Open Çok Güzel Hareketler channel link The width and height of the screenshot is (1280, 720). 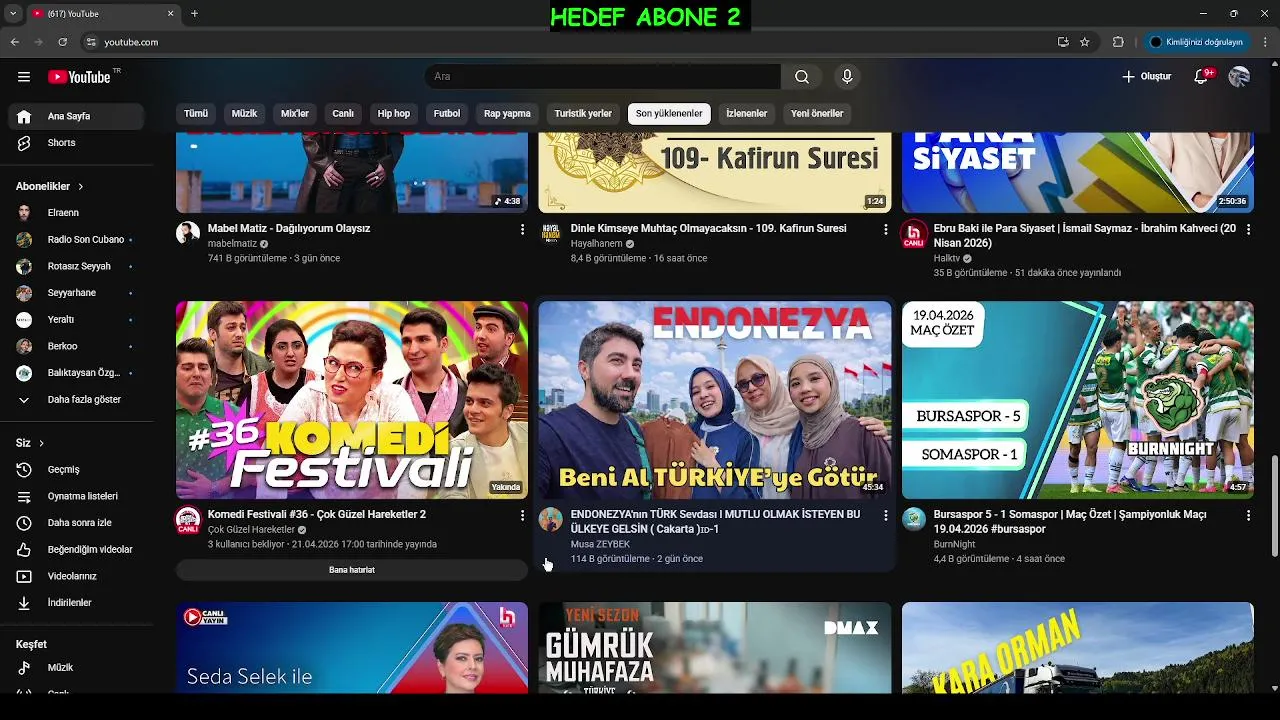(x=251, y=530)
